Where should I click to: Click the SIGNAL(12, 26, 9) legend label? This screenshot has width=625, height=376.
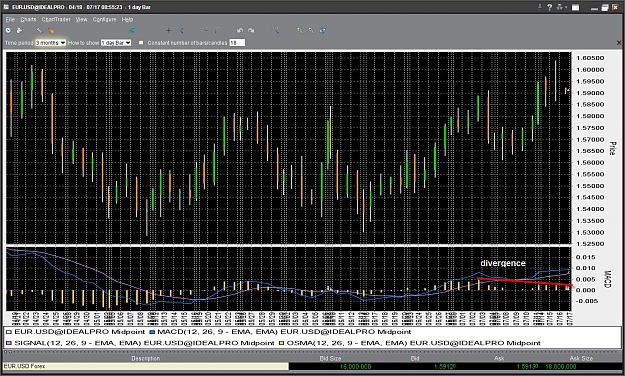(144, 343)
